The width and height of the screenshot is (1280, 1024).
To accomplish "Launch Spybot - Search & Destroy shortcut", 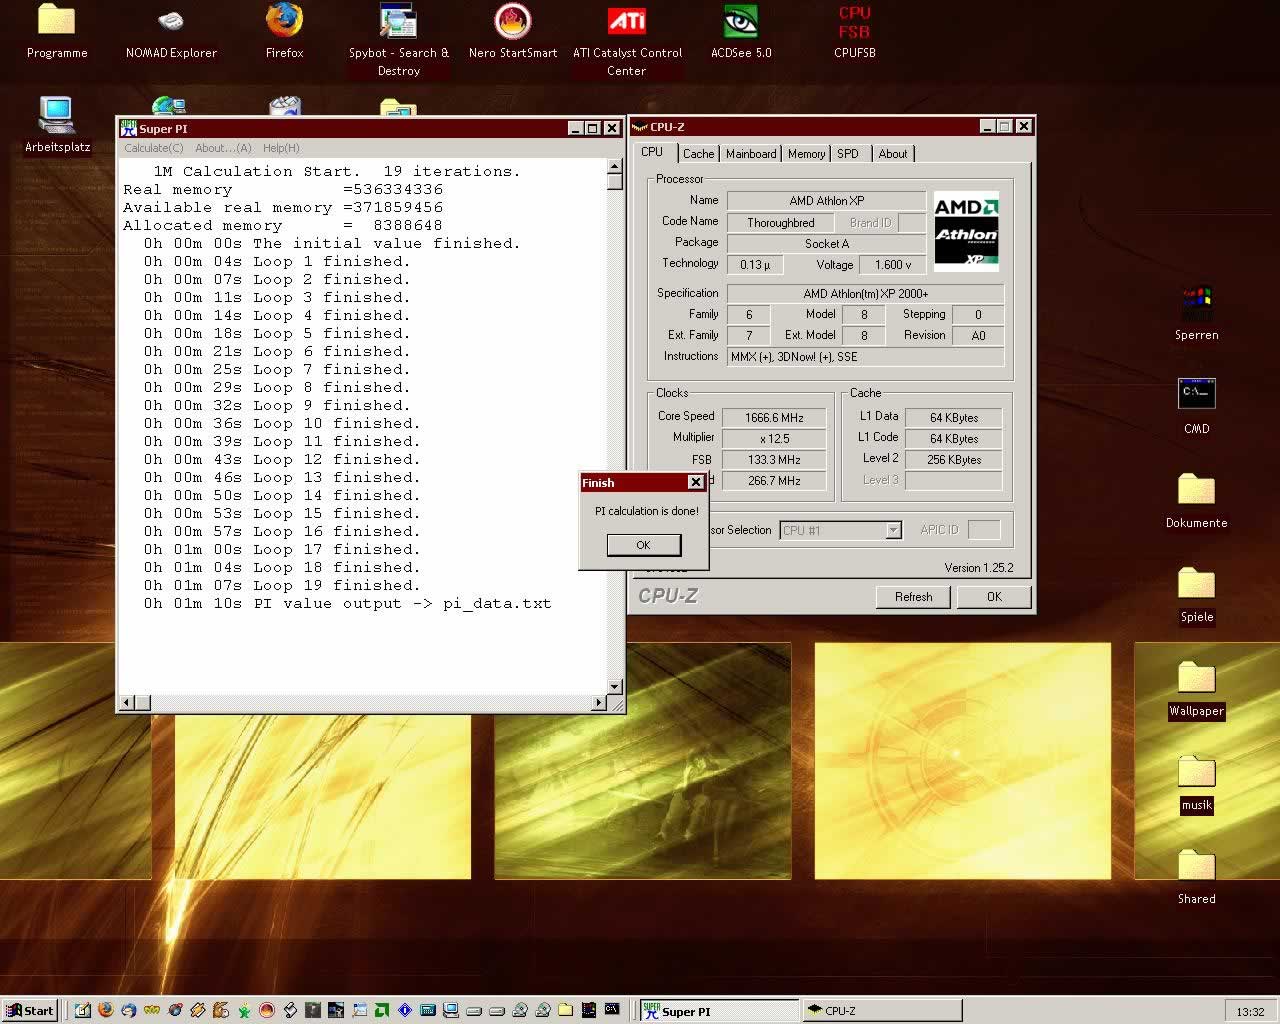I will [398, 40].
